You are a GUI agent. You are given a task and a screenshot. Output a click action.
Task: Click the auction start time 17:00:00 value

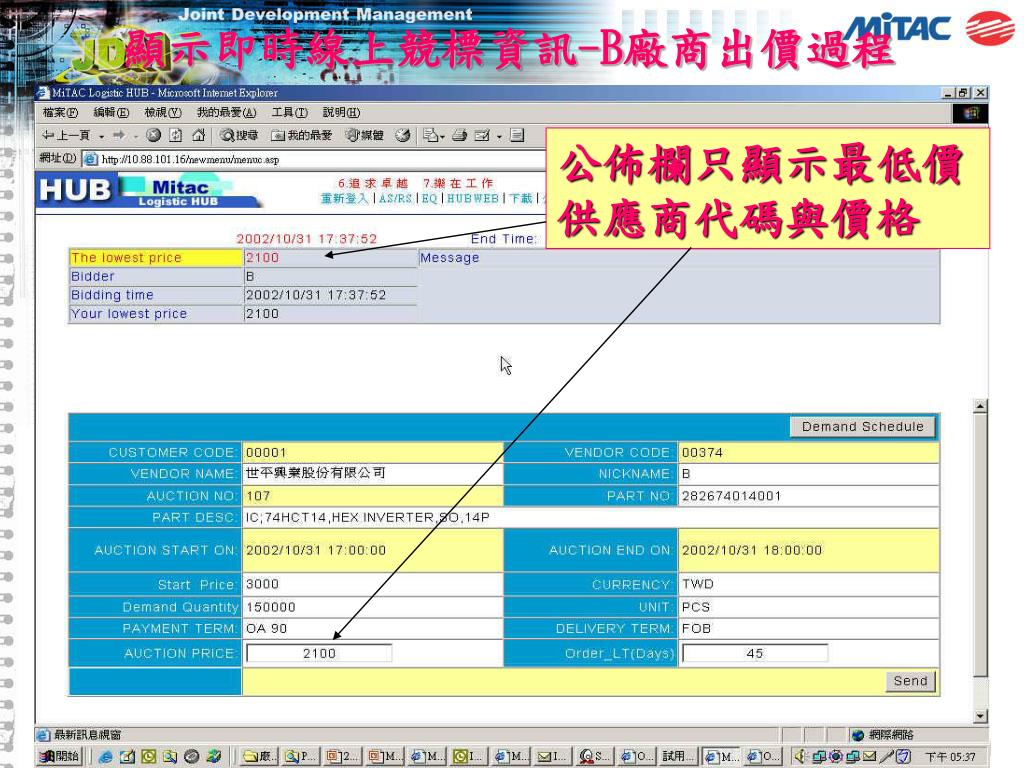click(316, 550)
